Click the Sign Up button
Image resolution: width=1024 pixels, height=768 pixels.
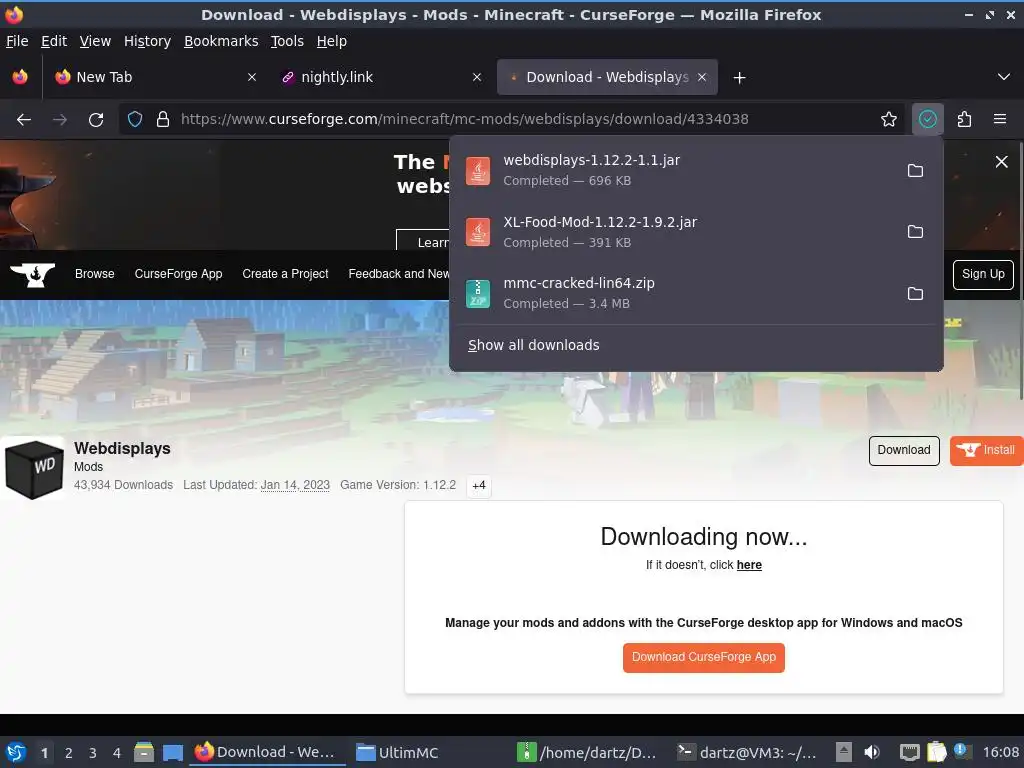(983, 274)
